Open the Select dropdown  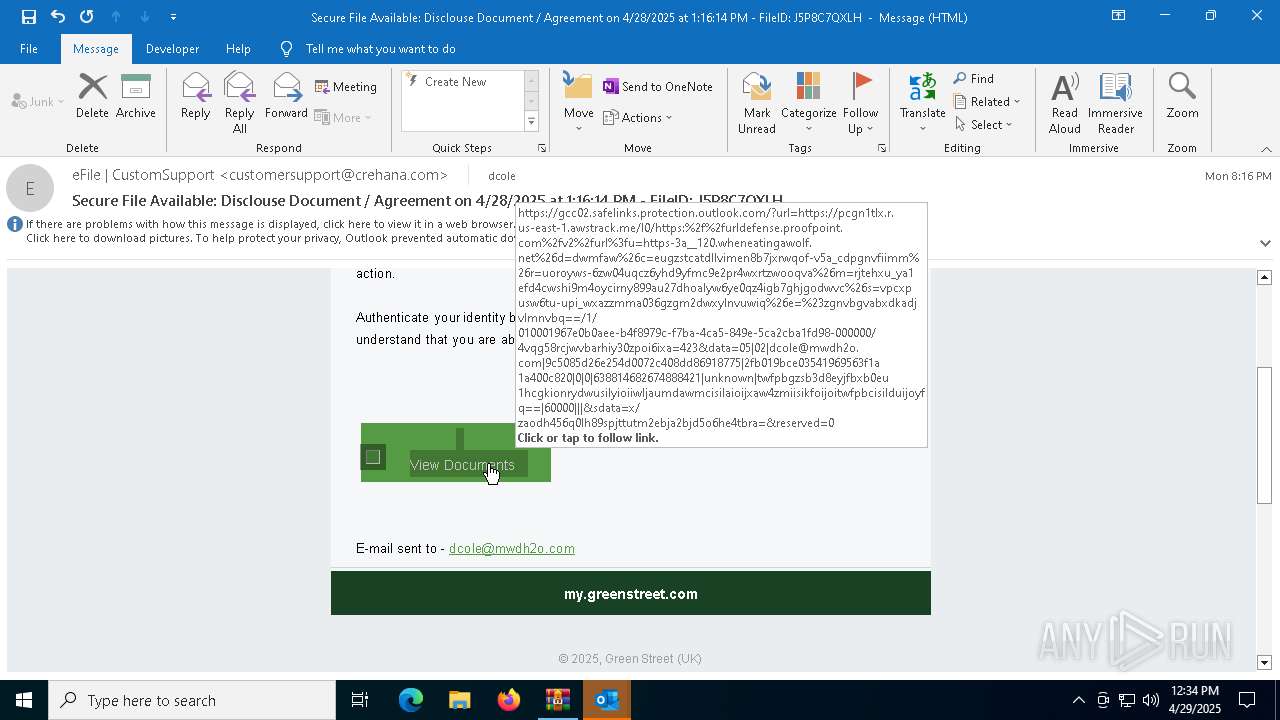984,124
